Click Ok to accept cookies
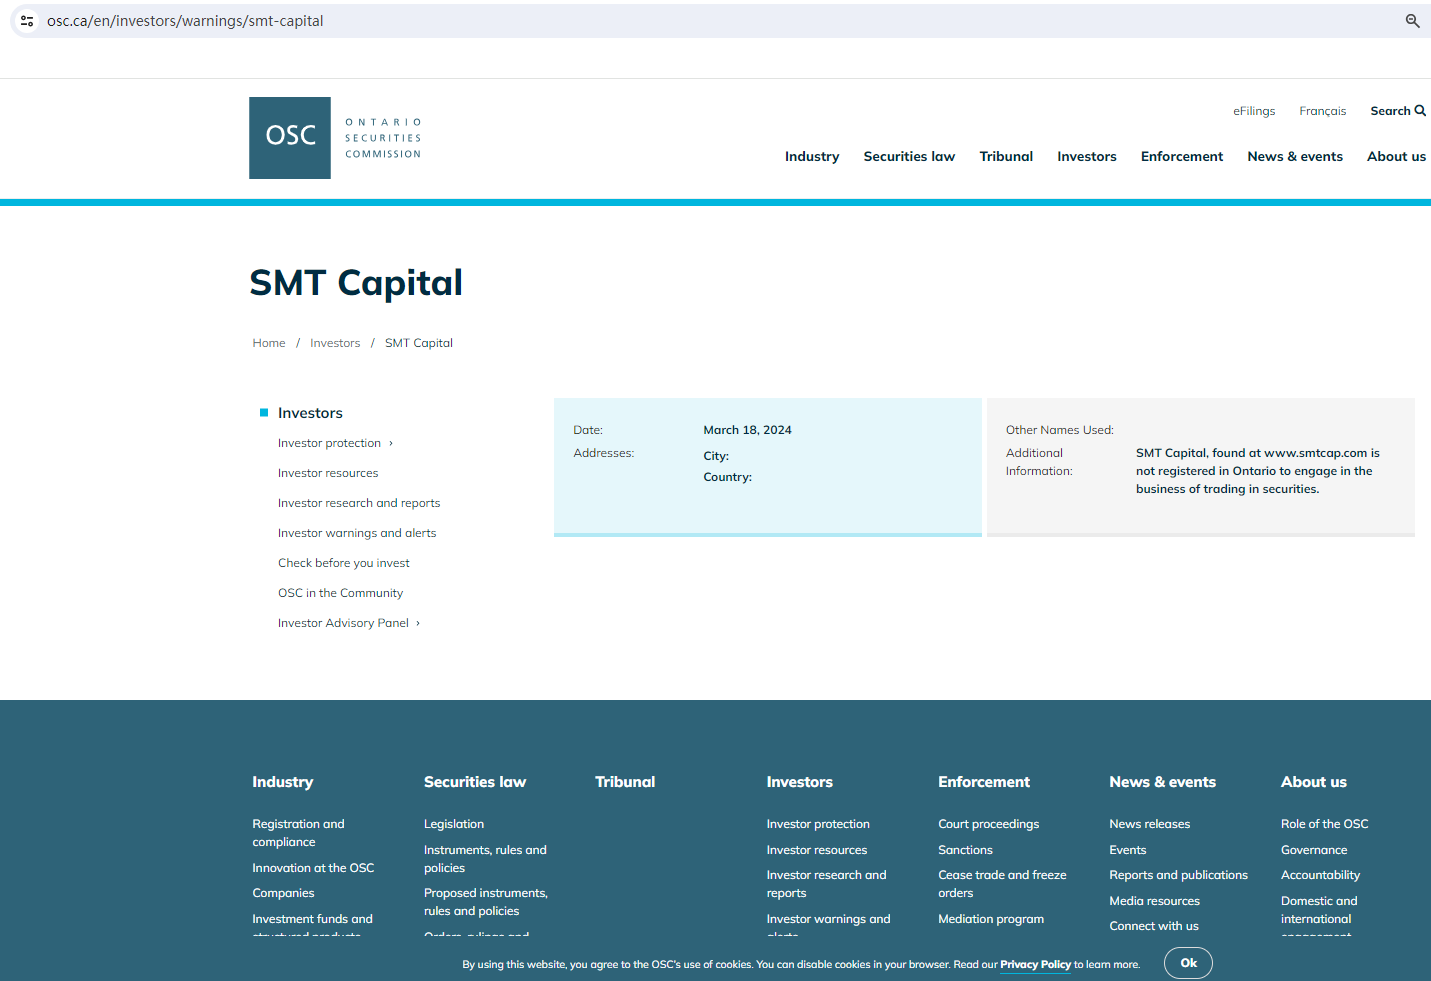1431x981 pixels. click(1187, 963)
